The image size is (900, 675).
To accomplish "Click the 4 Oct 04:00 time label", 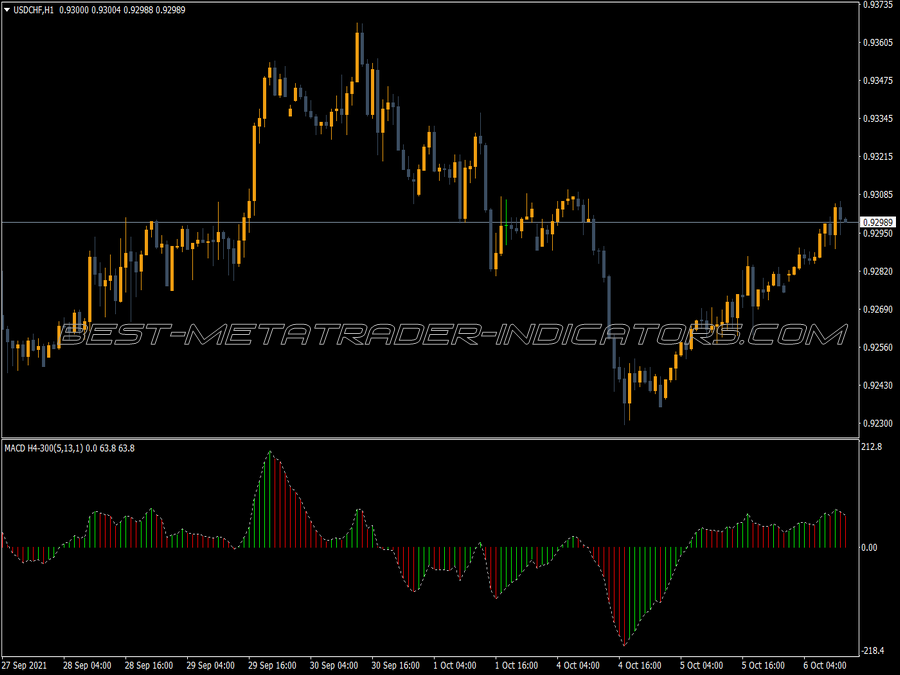I will (578, 665).
